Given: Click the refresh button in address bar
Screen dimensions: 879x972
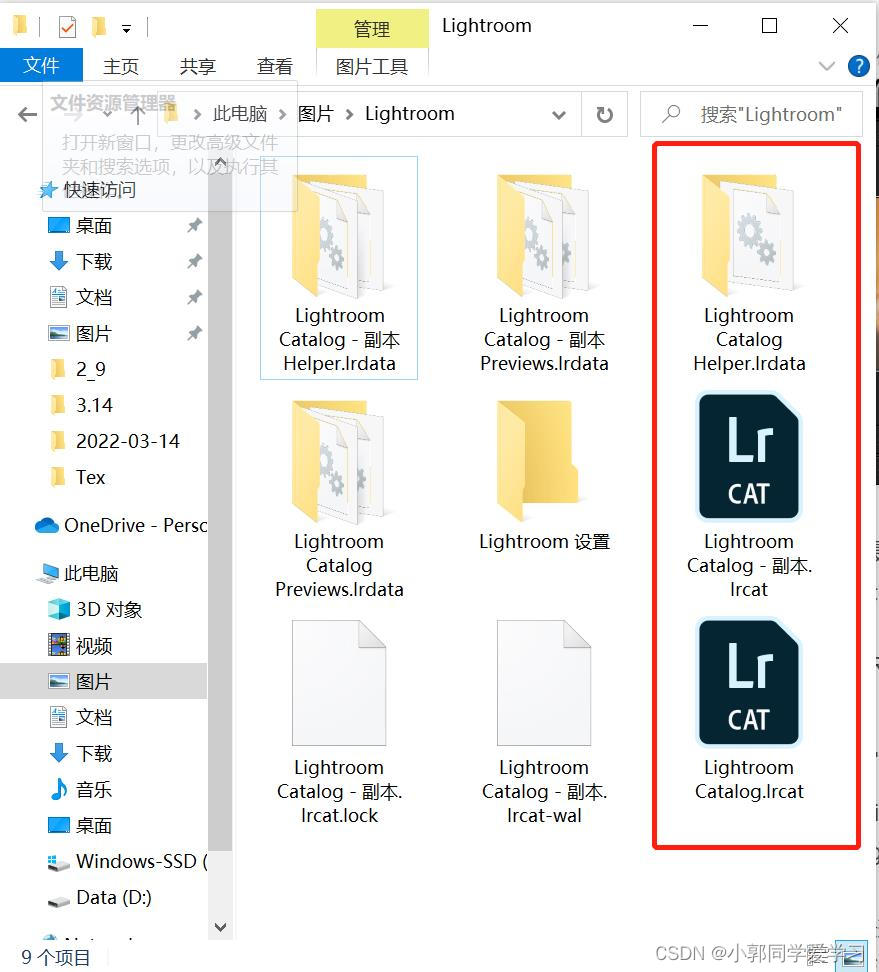Looking at the screenshot, I should [604, 115].
